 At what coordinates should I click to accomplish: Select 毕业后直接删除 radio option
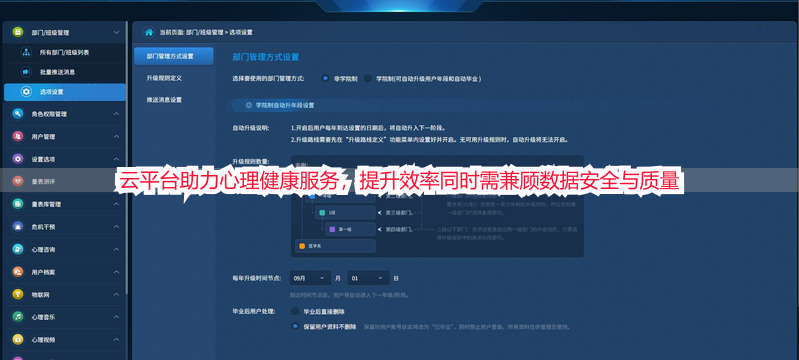(x=295, y=311)
